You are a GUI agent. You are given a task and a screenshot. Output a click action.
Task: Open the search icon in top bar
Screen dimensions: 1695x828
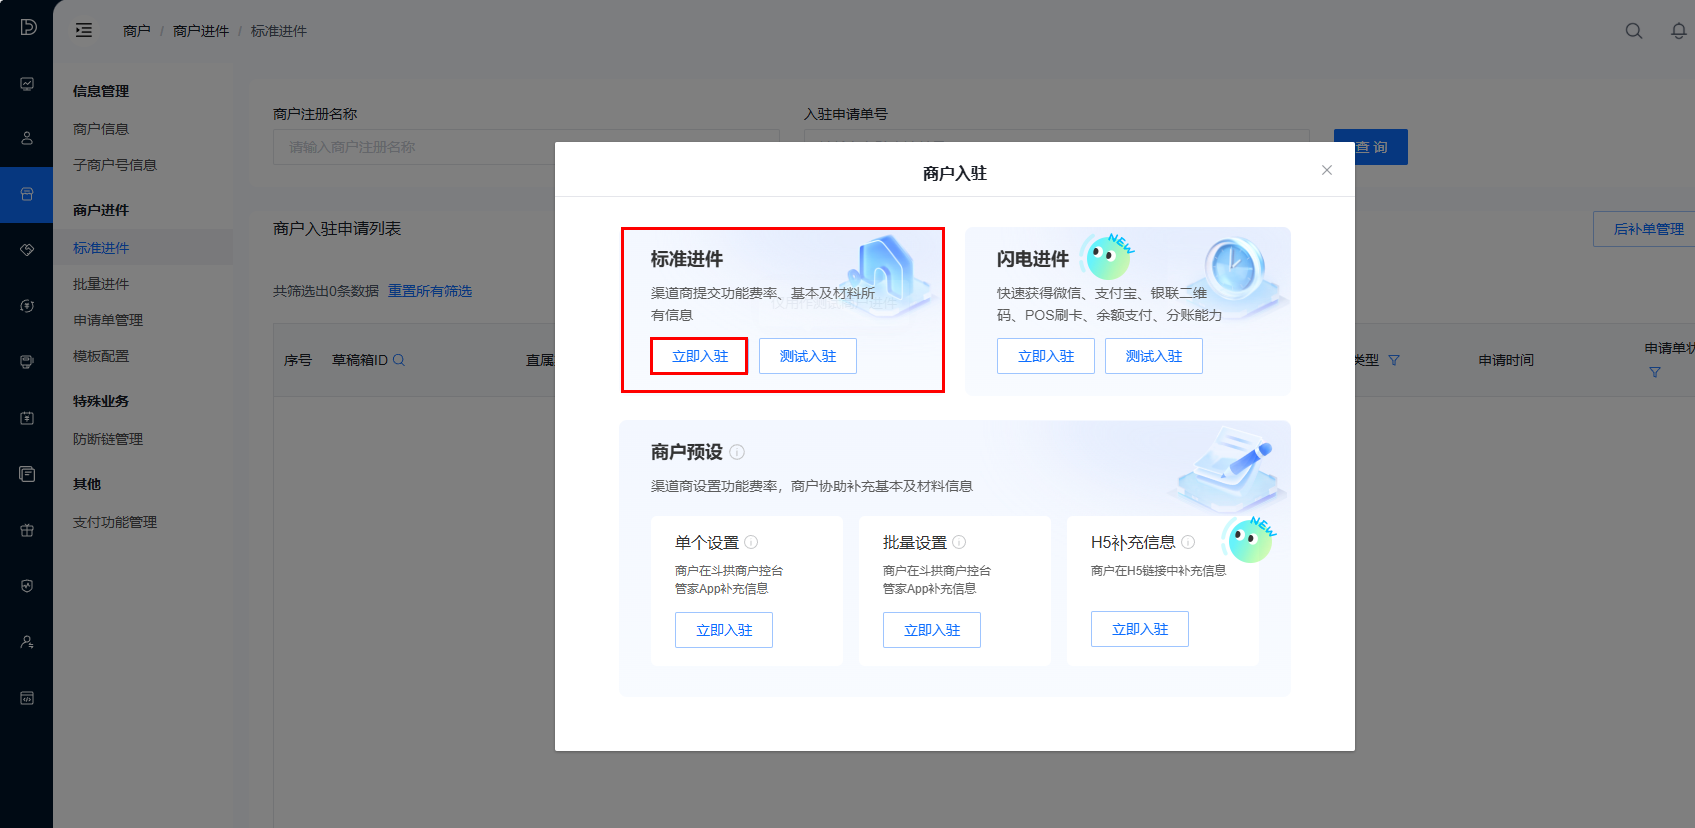(x=1633, y=31)
